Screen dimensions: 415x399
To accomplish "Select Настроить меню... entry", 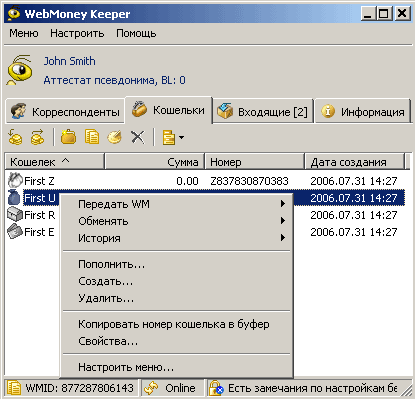I will click(177, 367).
